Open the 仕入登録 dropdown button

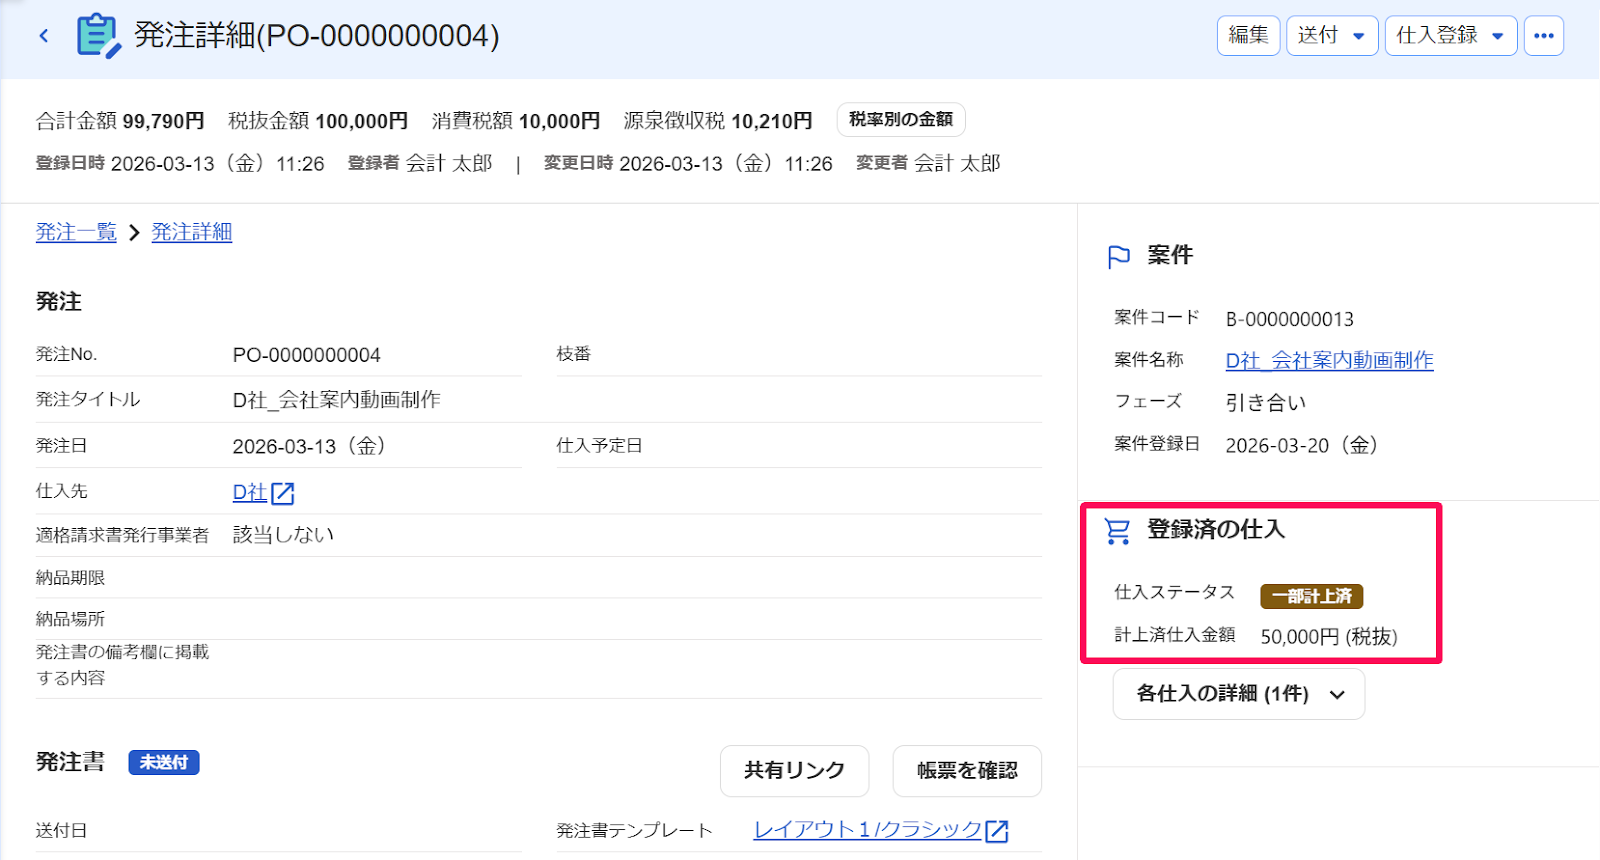1451,36
